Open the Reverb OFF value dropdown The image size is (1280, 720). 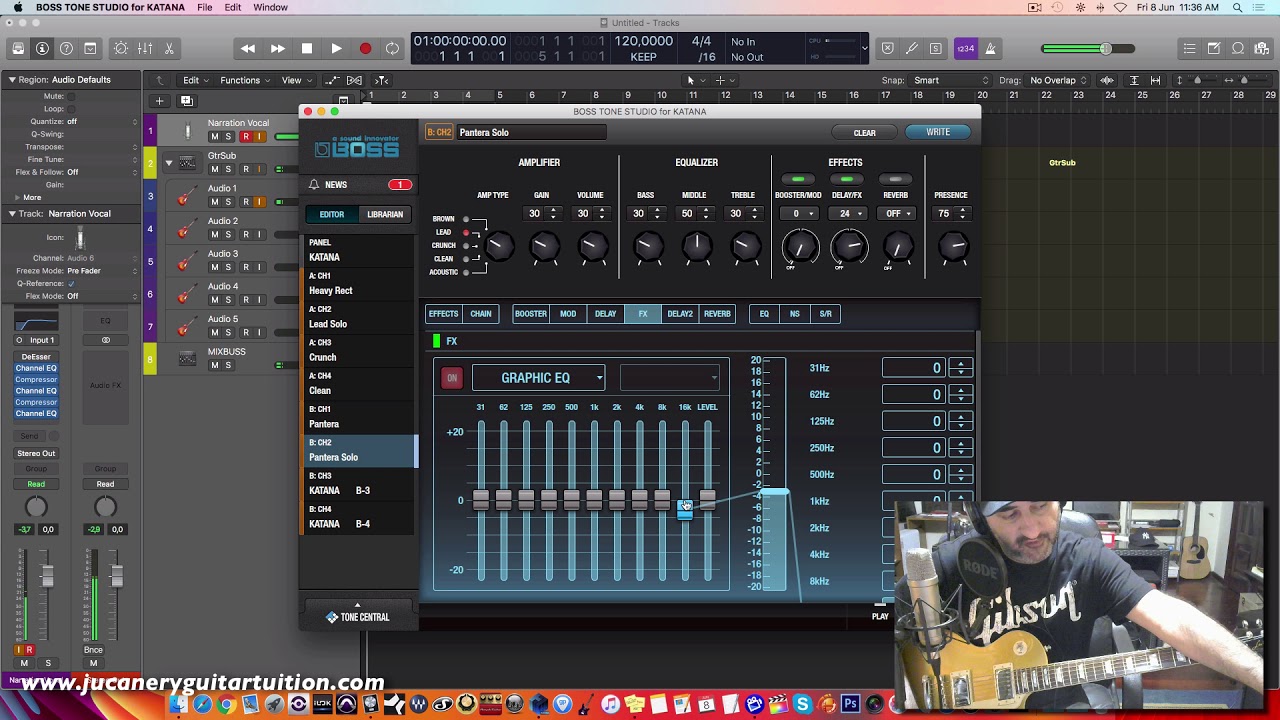(x=896, y=213)
